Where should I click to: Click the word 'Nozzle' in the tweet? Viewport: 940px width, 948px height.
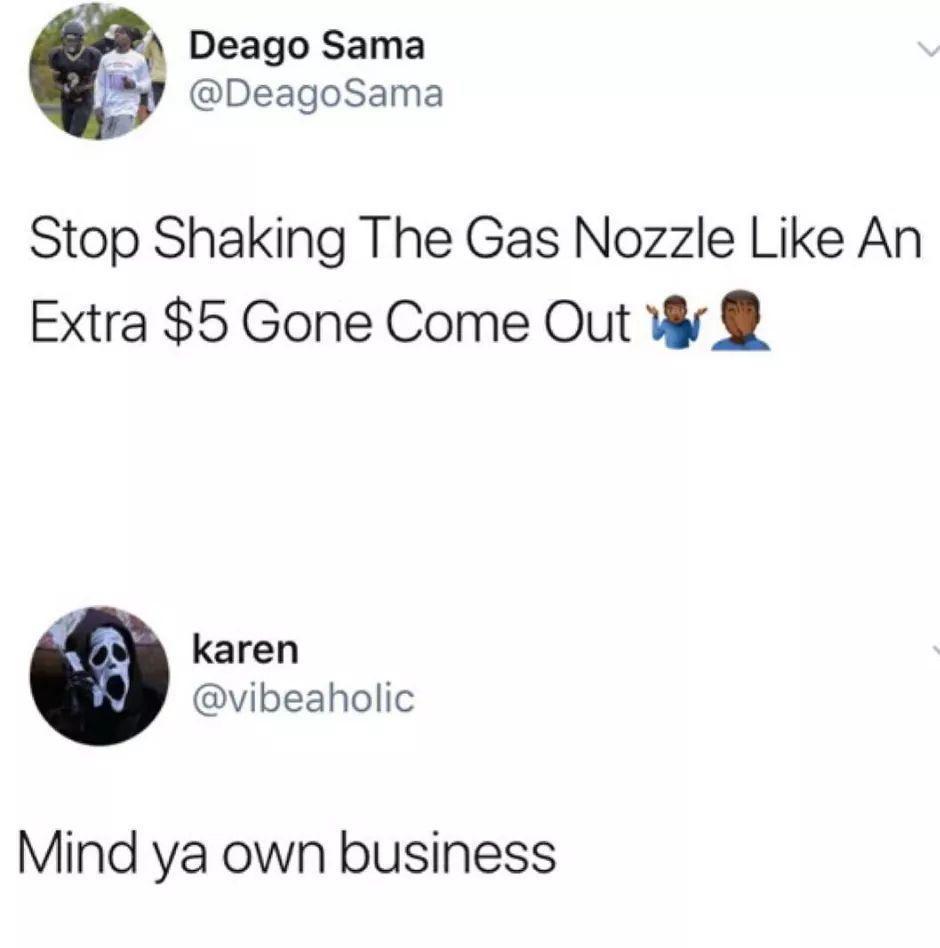coord(653,238)
